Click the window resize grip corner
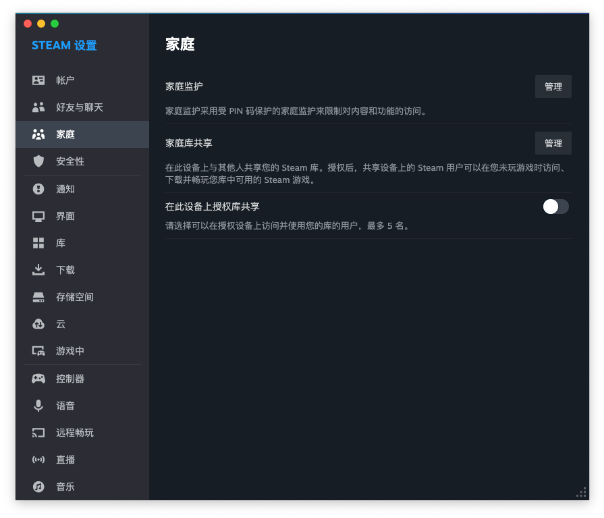The image size is (604, 518). click(x=581, y=493)
